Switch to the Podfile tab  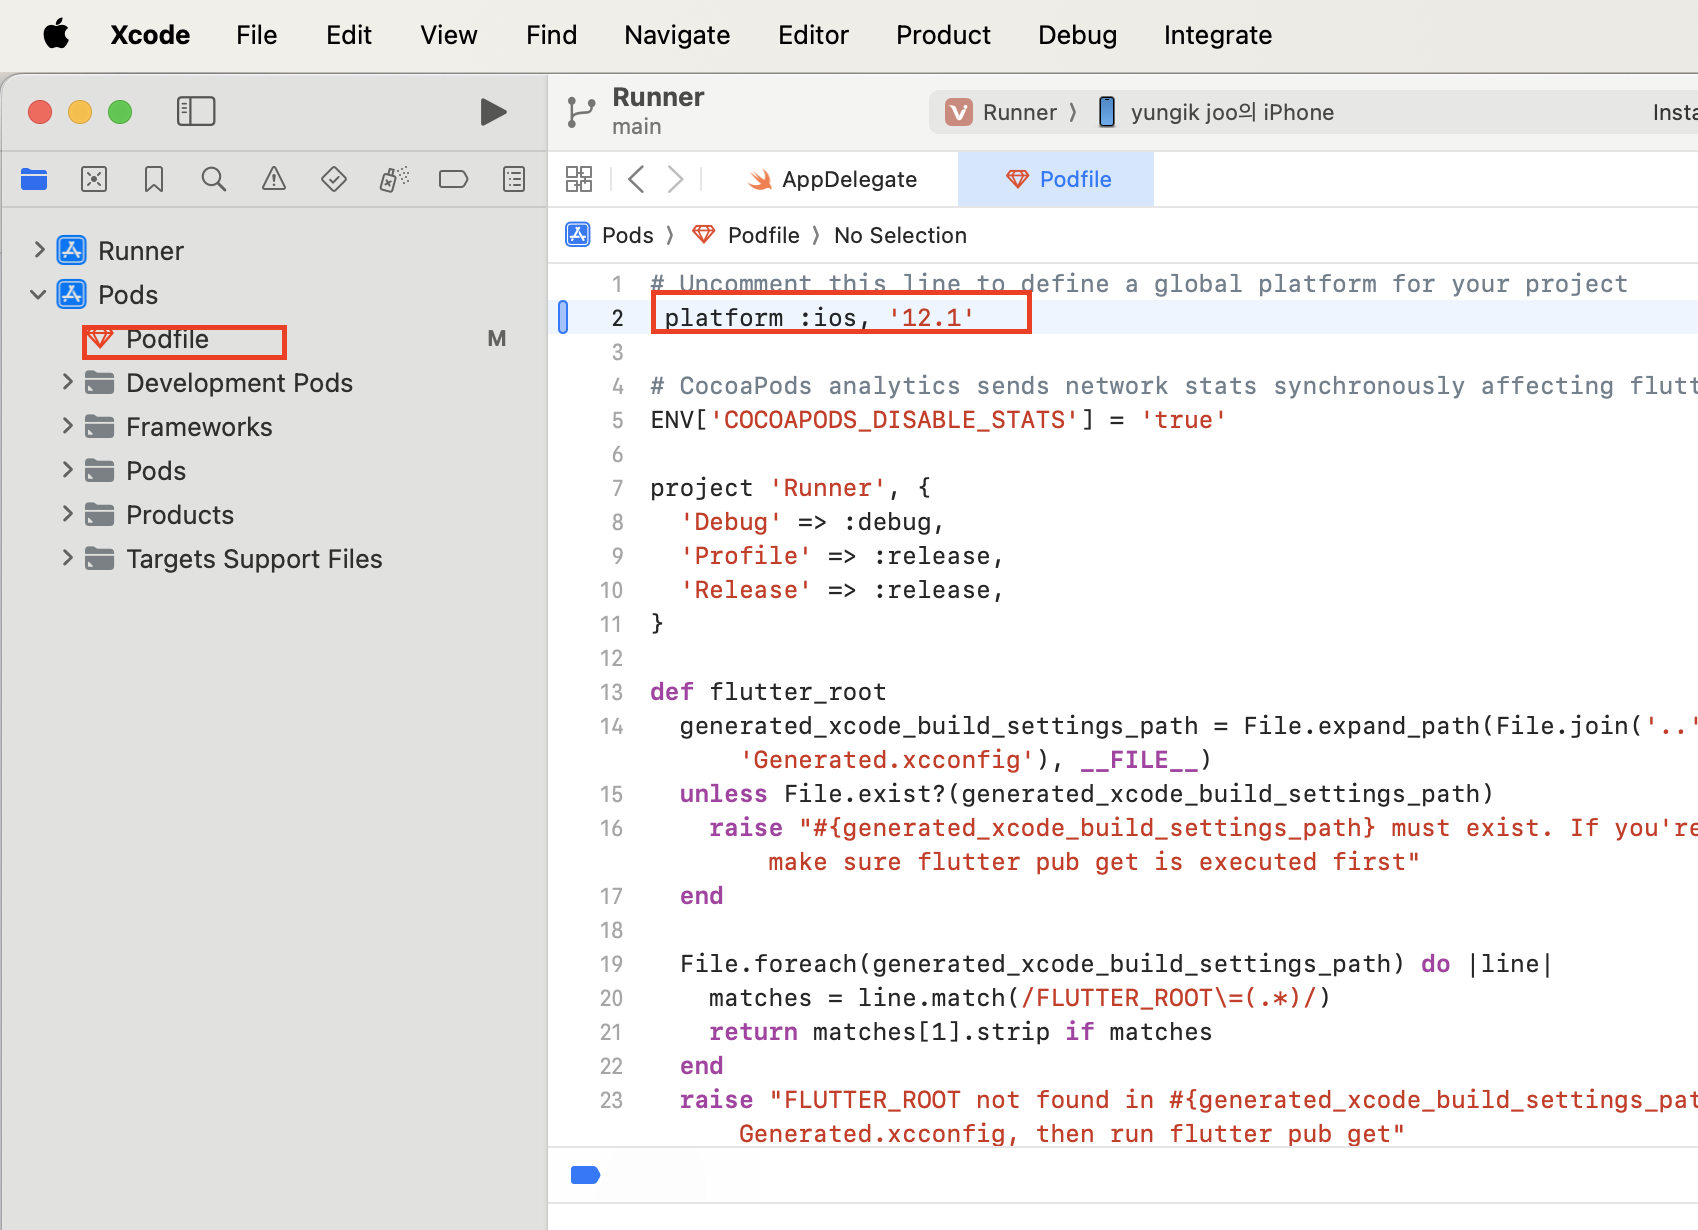1056,179
